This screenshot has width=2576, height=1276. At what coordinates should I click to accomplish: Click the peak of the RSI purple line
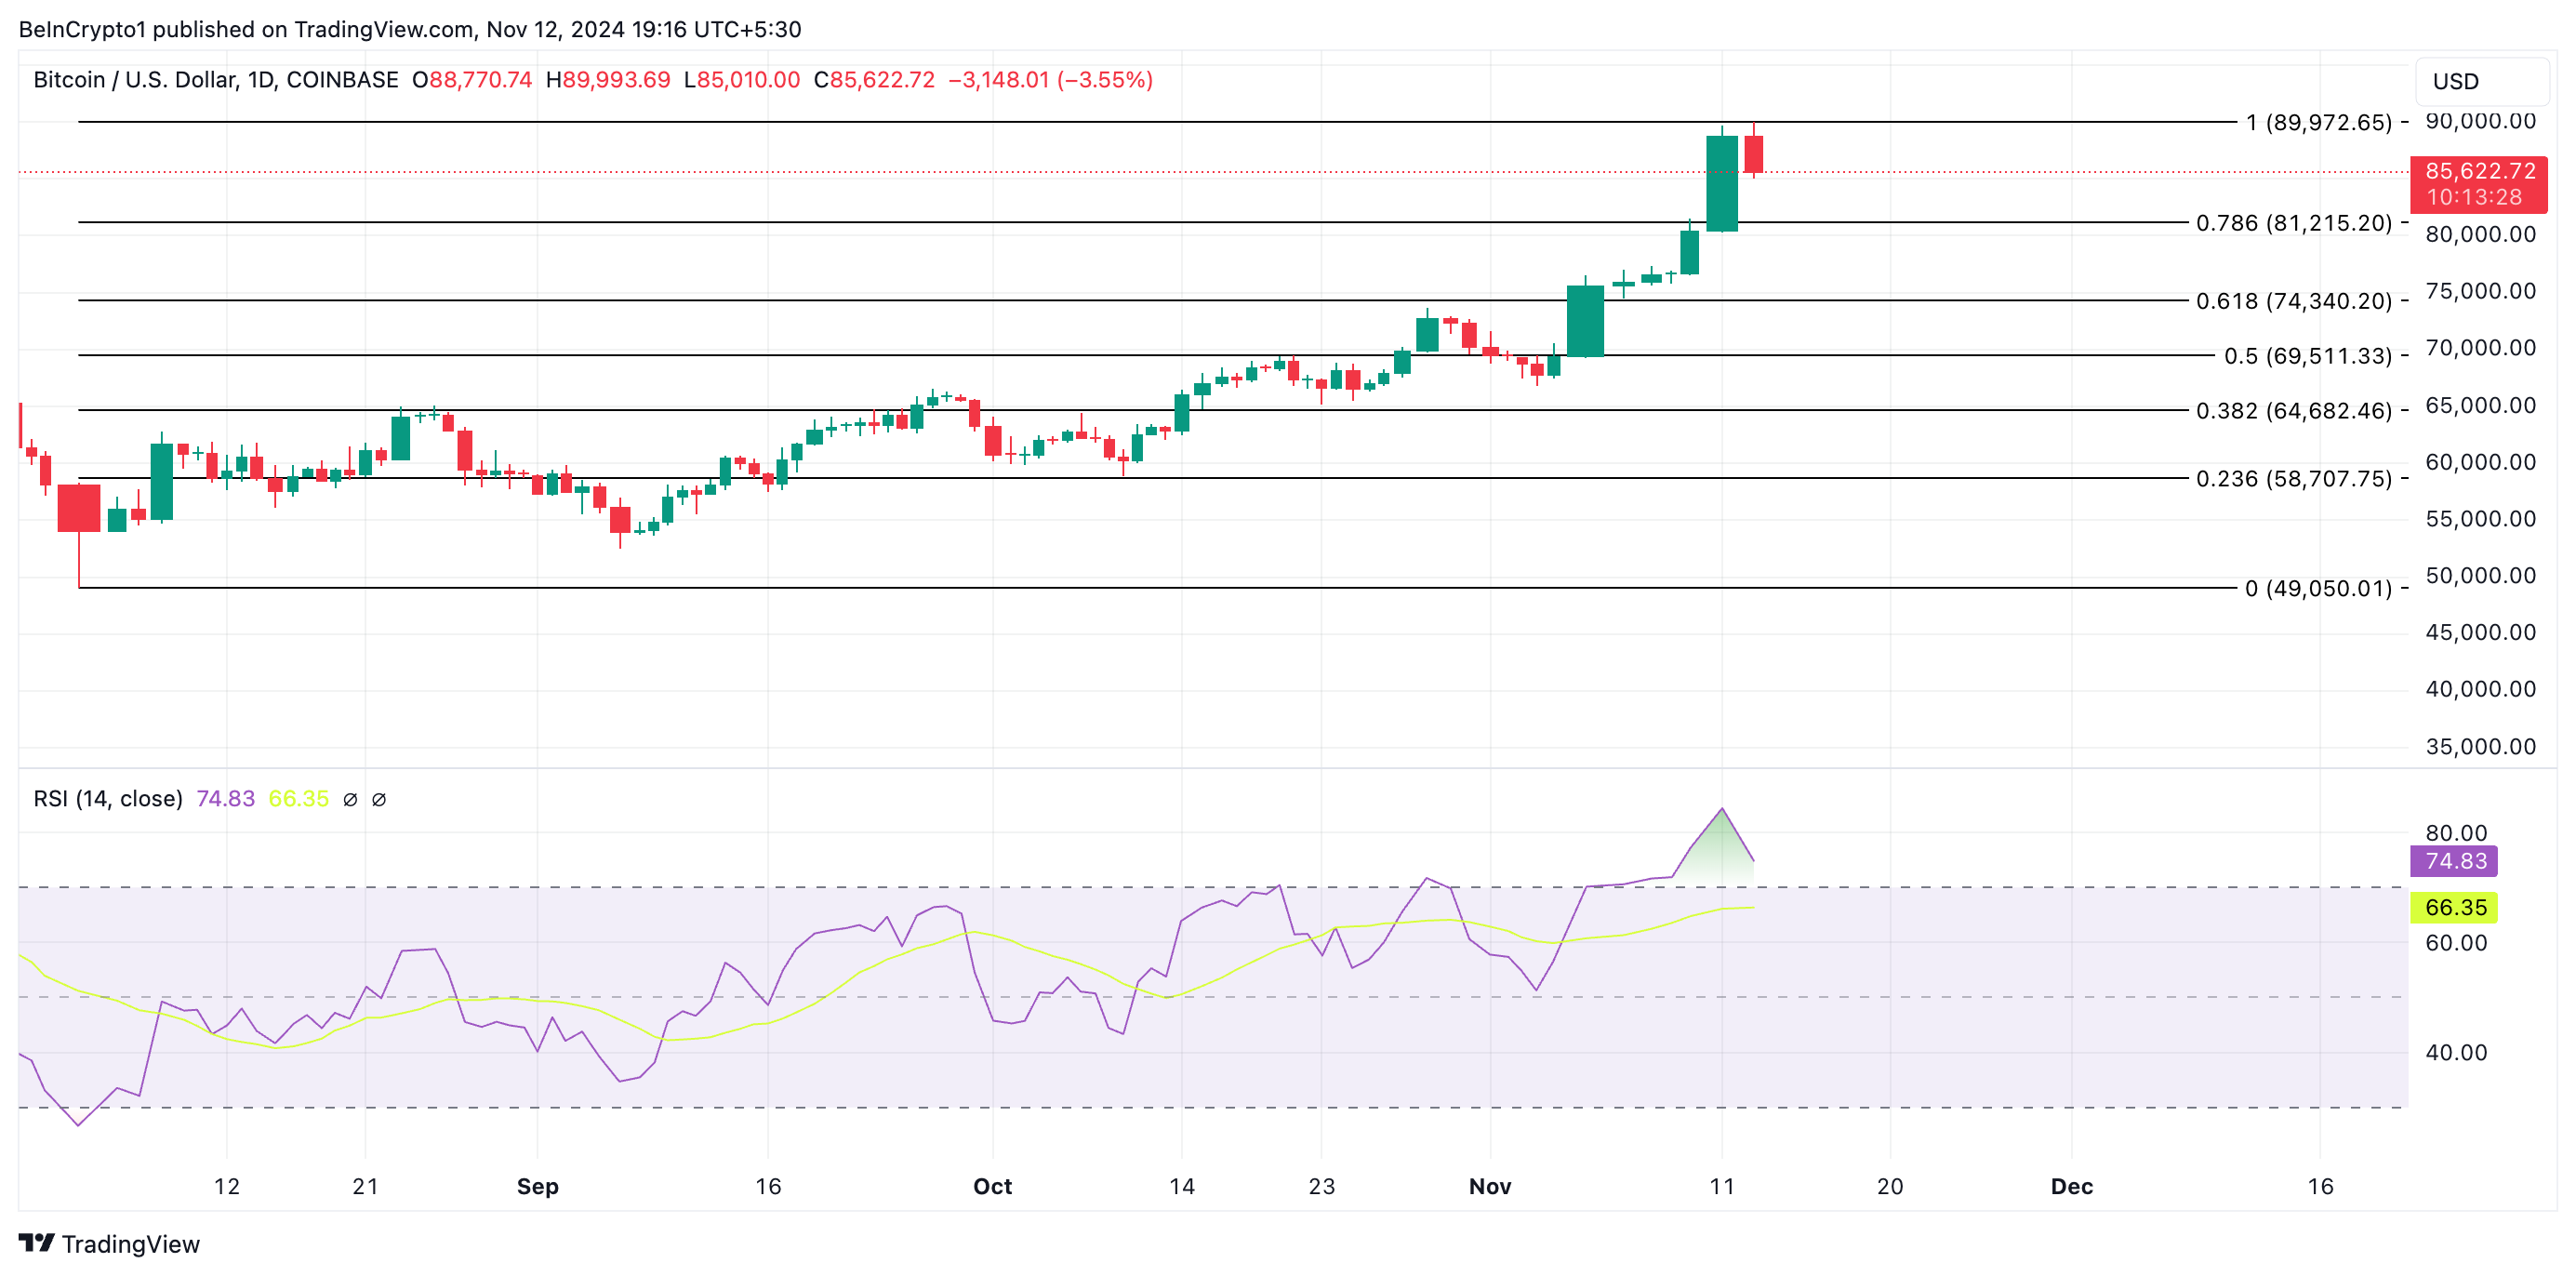[x=1721, y=809]
